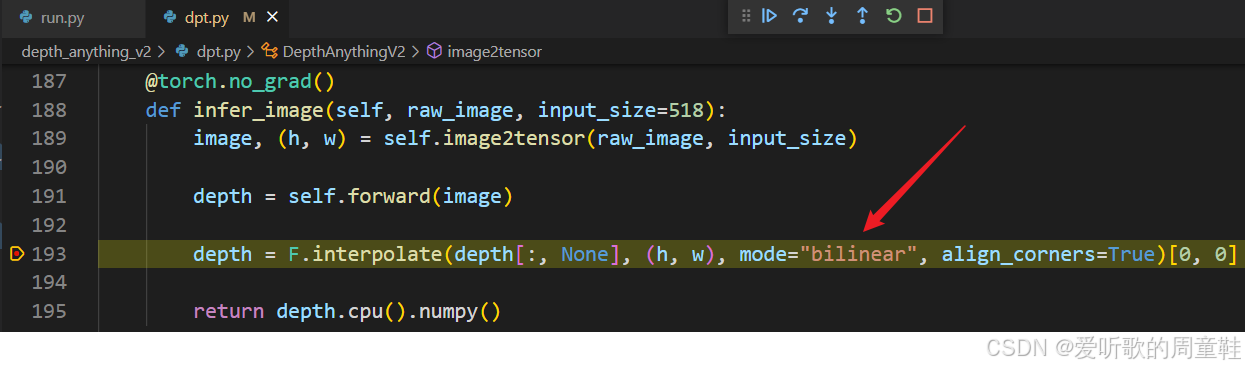Screen dimensions: 1245x367
Task: Click align_corners=True argument
Action: (x=1048, y=254)
